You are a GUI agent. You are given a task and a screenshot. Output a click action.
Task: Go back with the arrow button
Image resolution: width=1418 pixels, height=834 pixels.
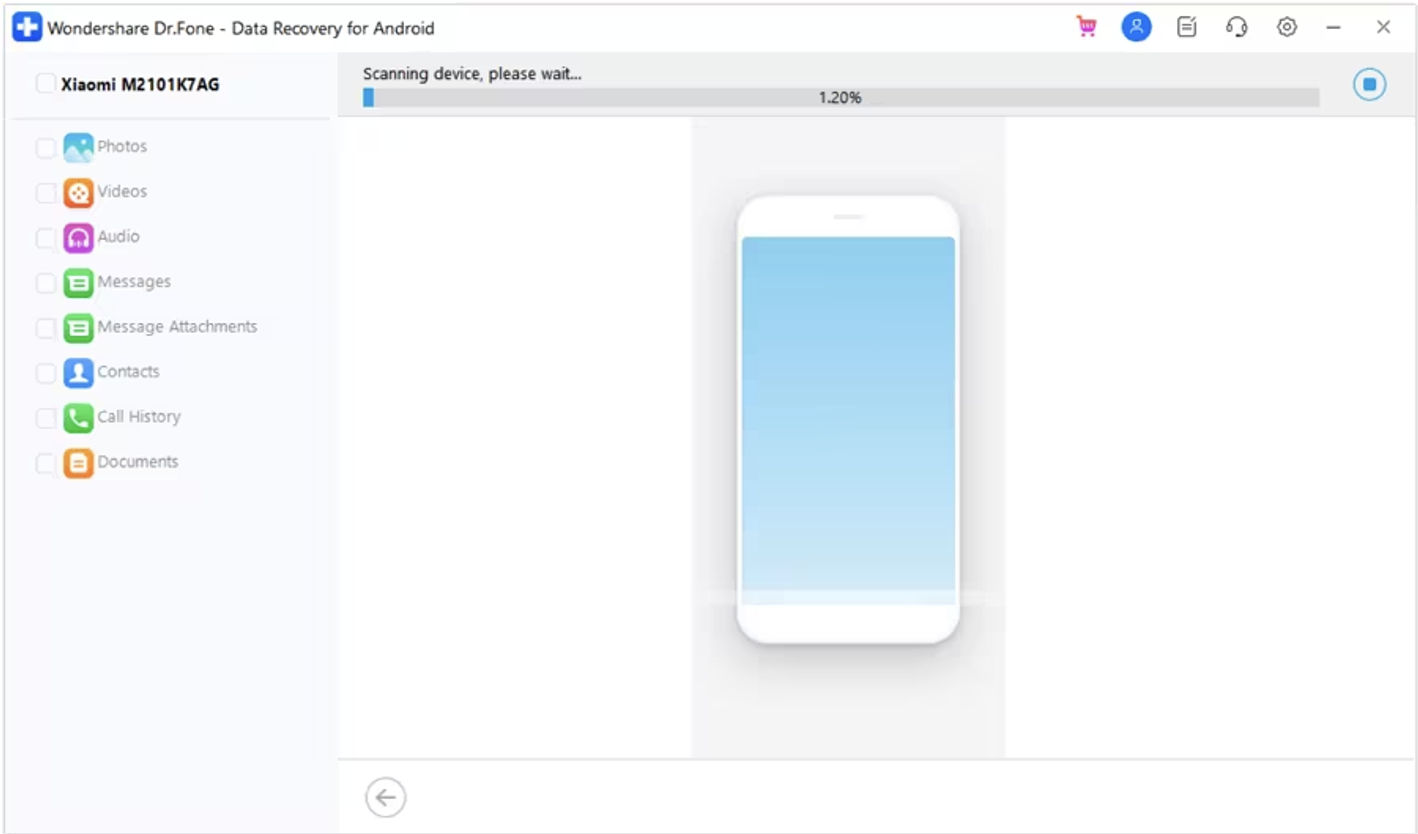[x=386, y=798]
